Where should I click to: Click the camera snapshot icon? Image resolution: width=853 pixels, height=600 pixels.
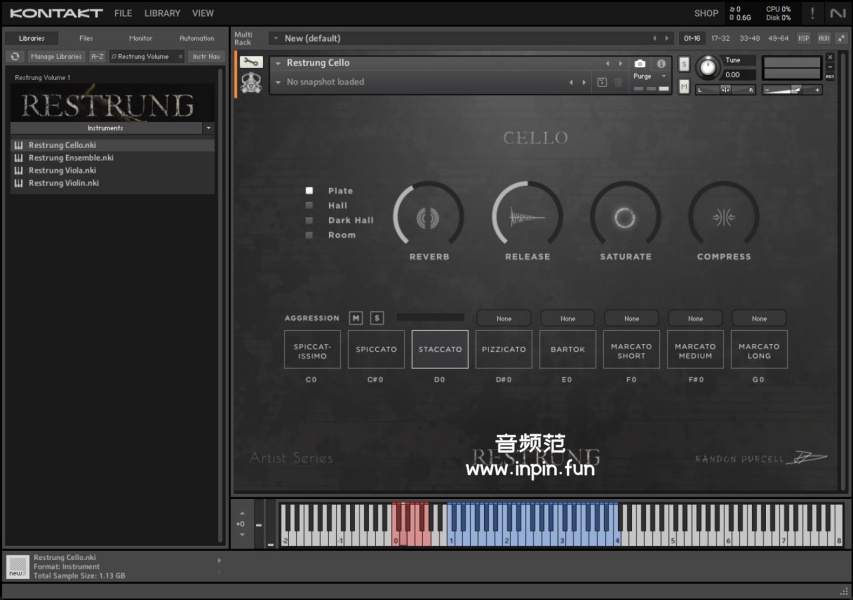tap(640, 63)
